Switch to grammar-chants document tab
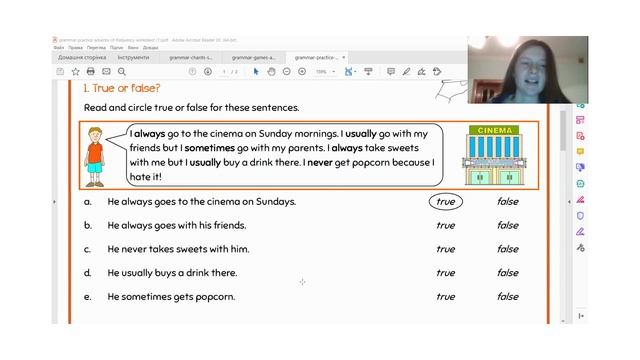The height and width of the screenshot is (360, 640). 191,58
